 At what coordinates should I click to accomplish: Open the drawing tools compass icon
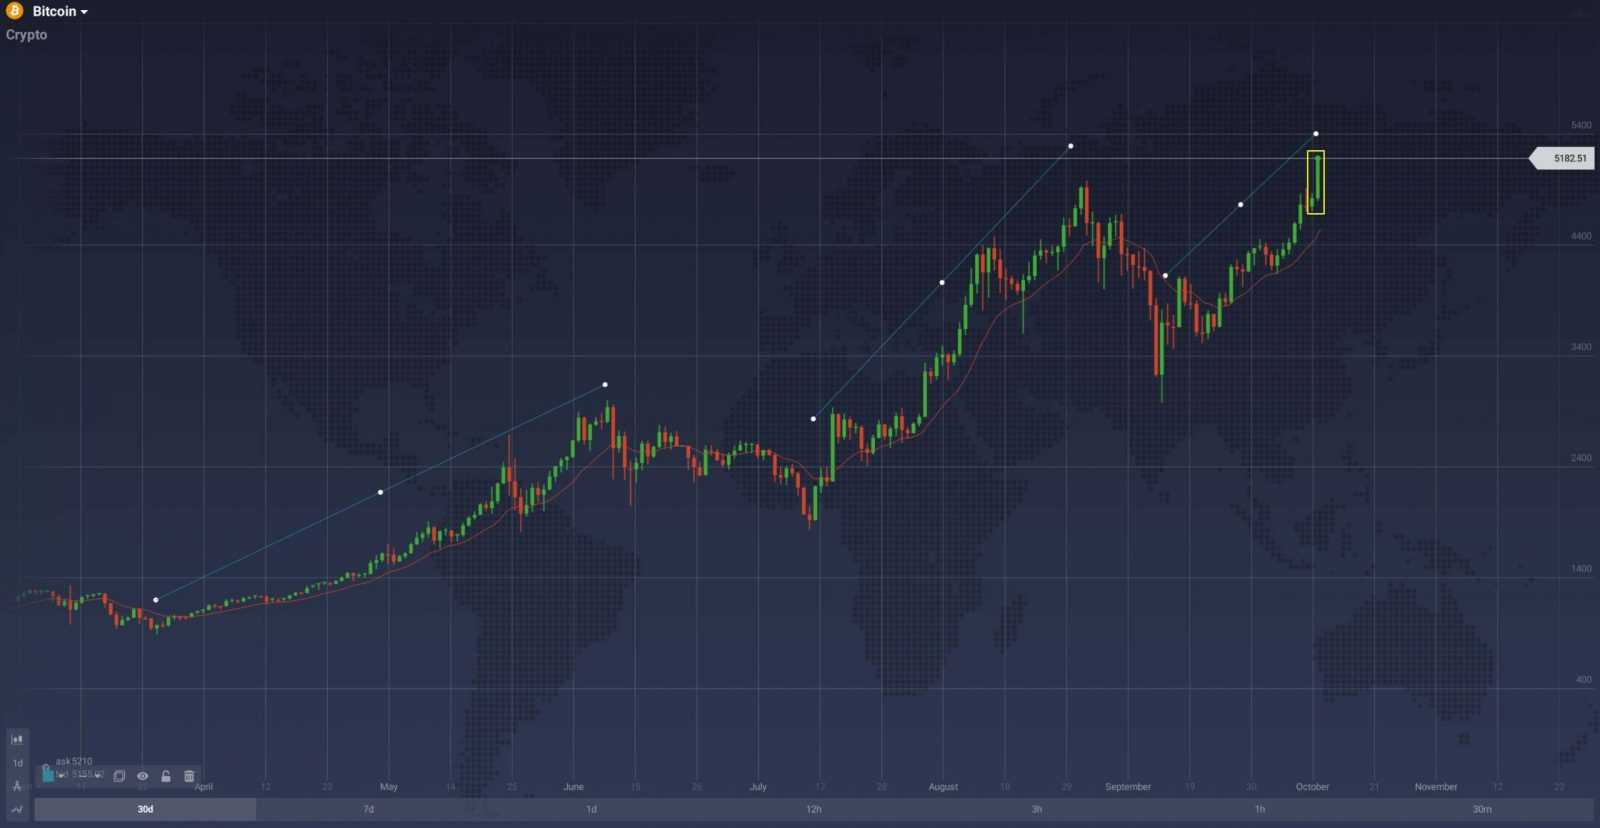pos(17,786)
